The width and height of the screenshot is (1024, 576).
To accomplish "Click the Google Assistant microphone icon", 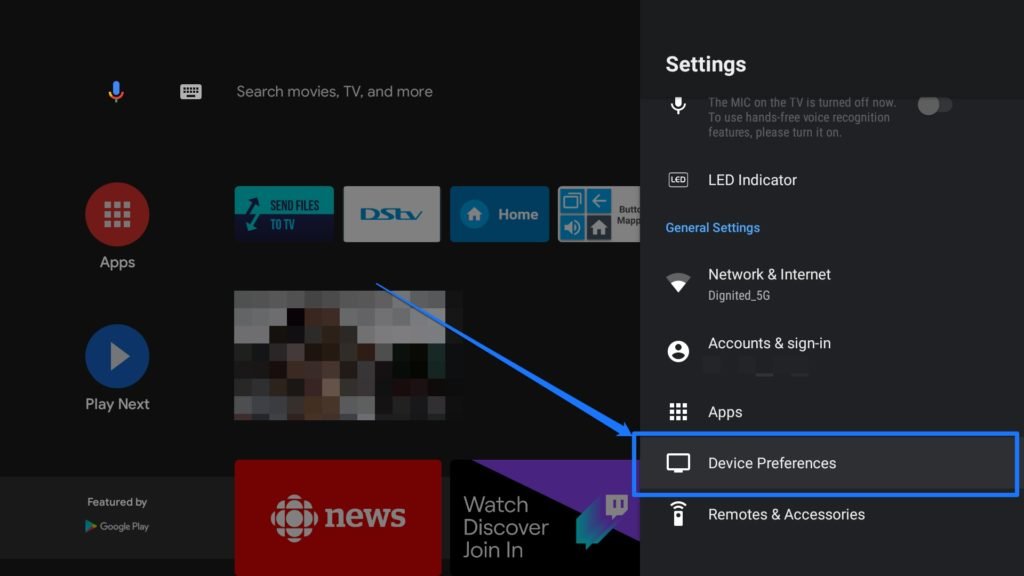I will tap(116, 92).
